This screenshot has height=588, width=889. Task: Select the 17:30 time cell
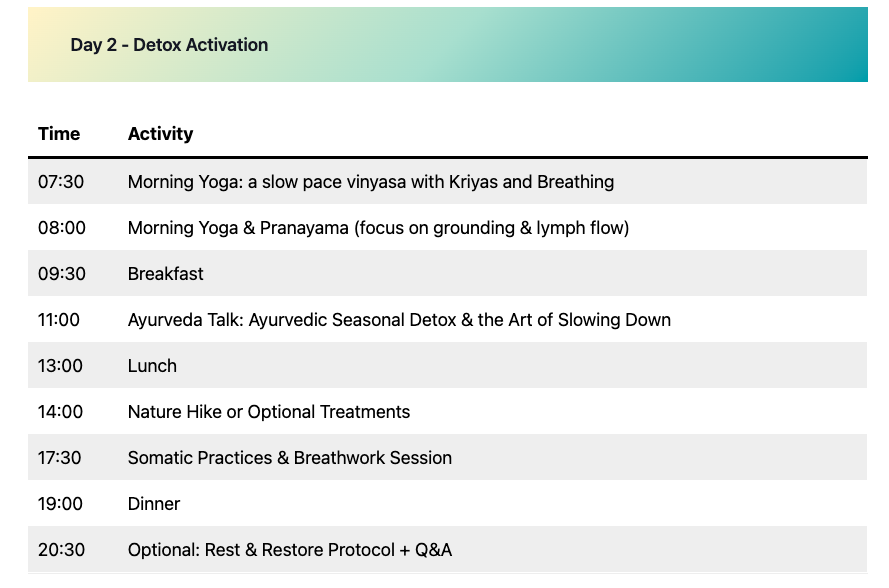coord(61,458)
